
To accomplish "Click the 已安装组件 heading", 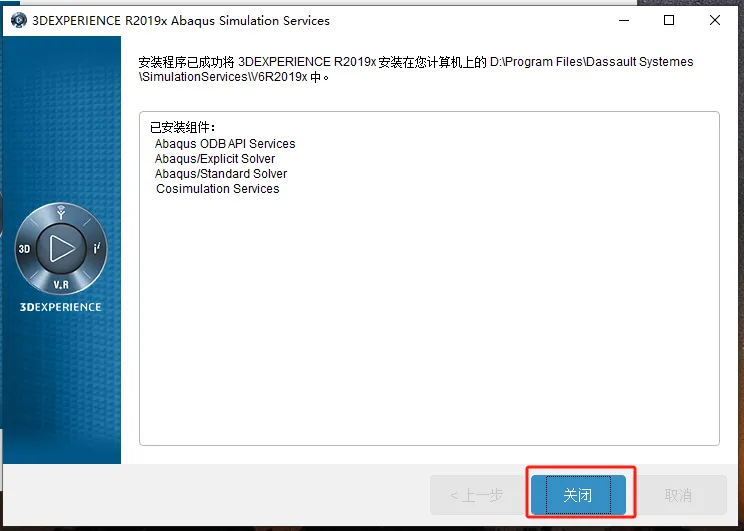I will (183, 127).
